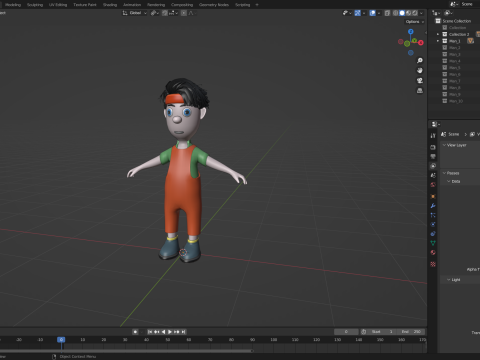Open the Scripting workspace tab
The image size is (480, 360).
click(x=243, y=5)
